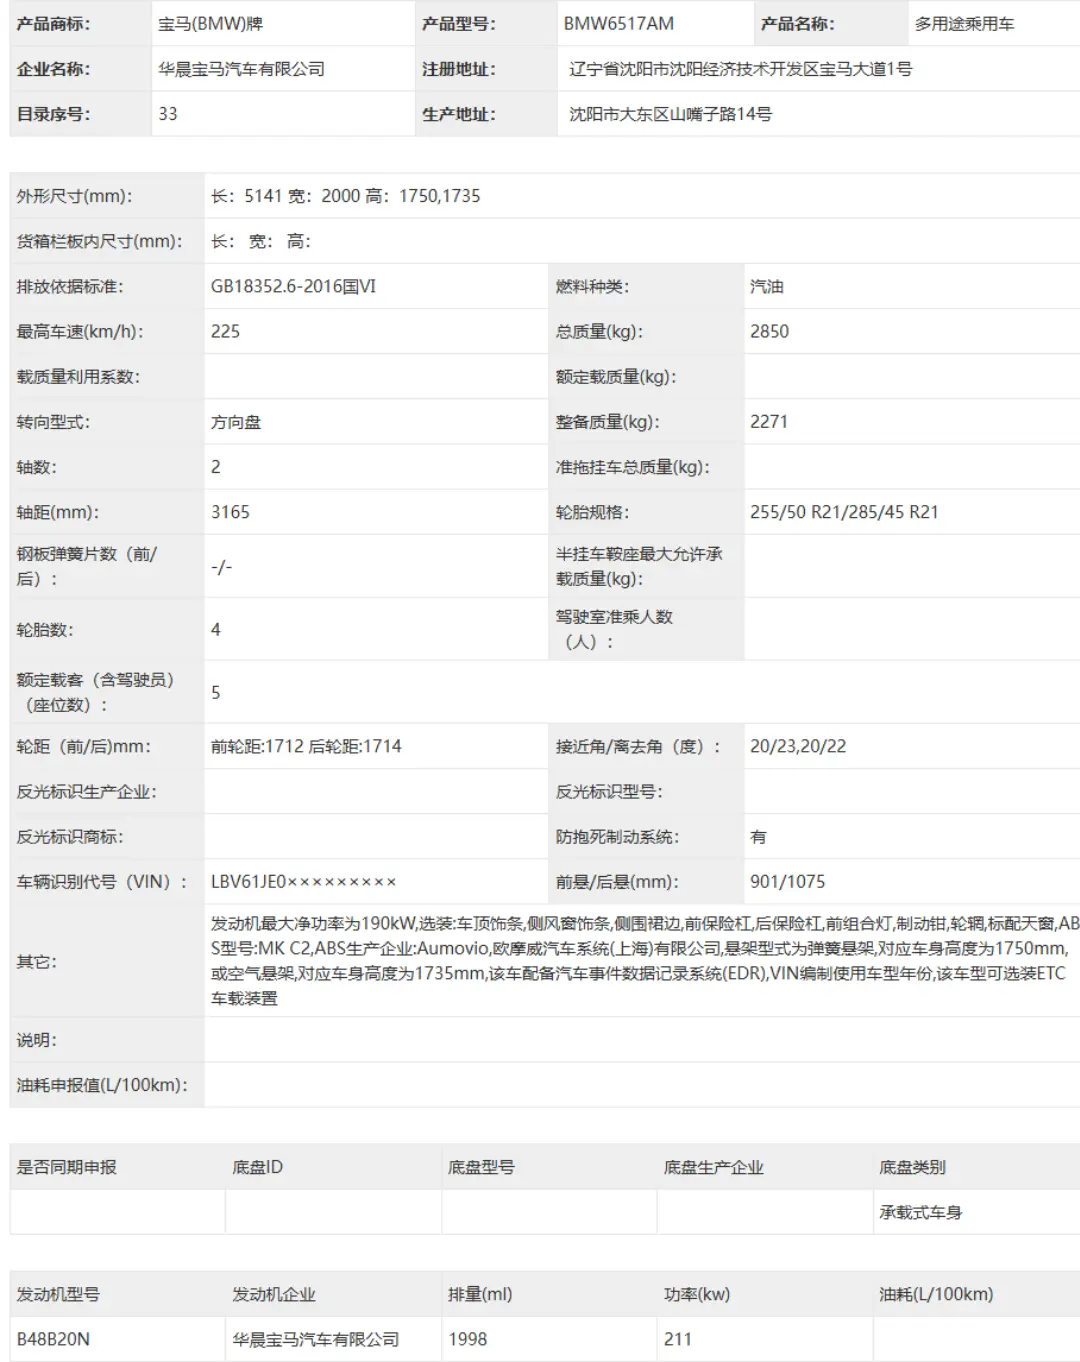
Task: Click the 货箱栏板内尺寸(mm) label
Action: (x=99, y=241)
